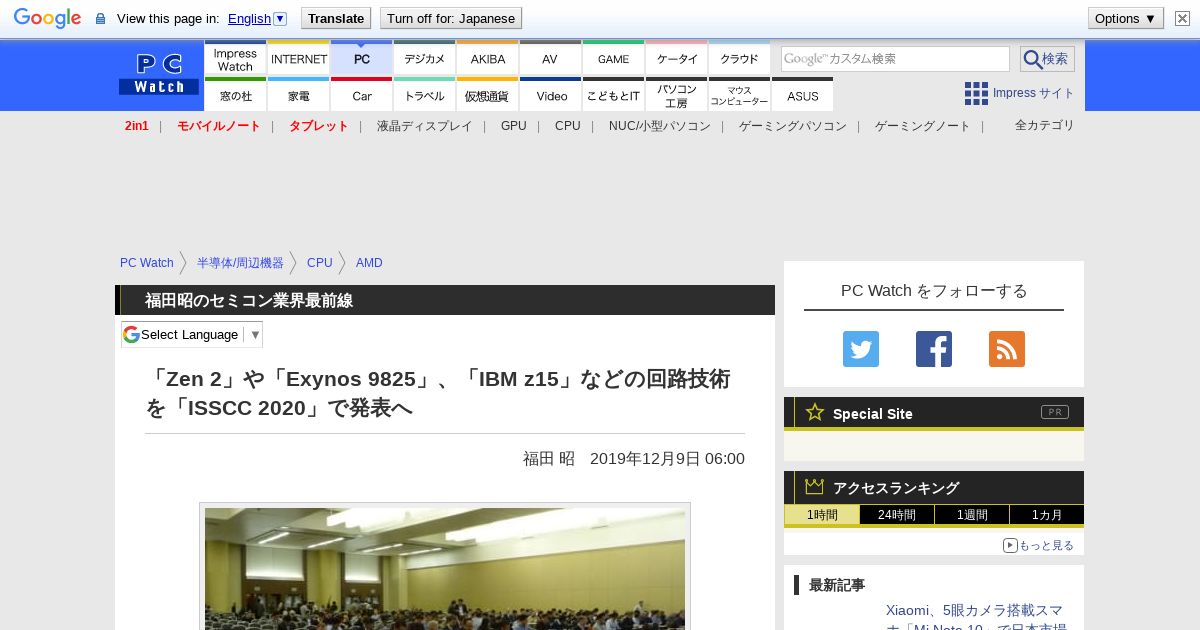Click the Translate button
The width and height of the screenshot is (1200, 630).
[x=336, y=18]
